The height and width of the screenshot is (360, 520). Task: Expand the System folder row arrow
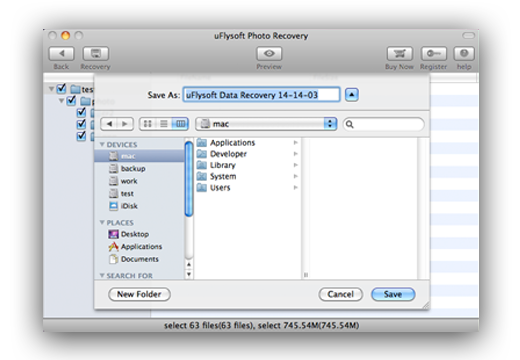pos(295,176)
